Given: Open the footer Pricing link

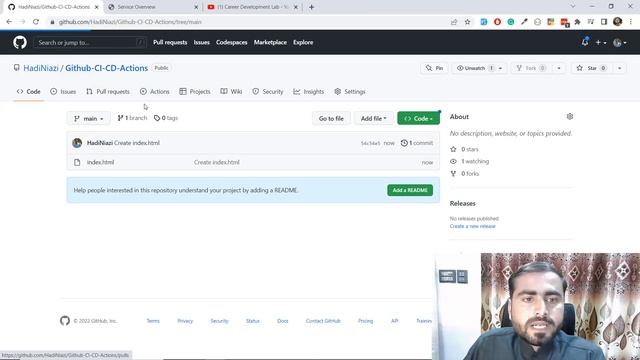Looking at the screenshot, I should pyautogui.click(x=365, y=321).
